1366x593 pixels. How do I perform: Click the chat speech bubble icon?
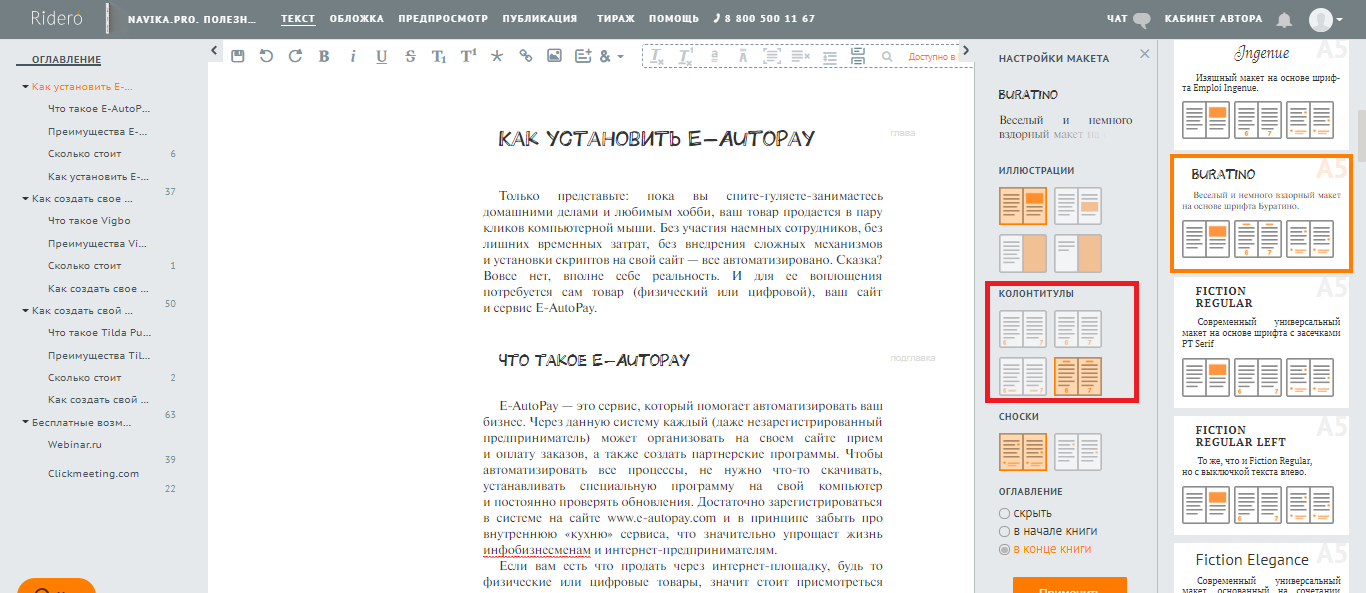1142,19
